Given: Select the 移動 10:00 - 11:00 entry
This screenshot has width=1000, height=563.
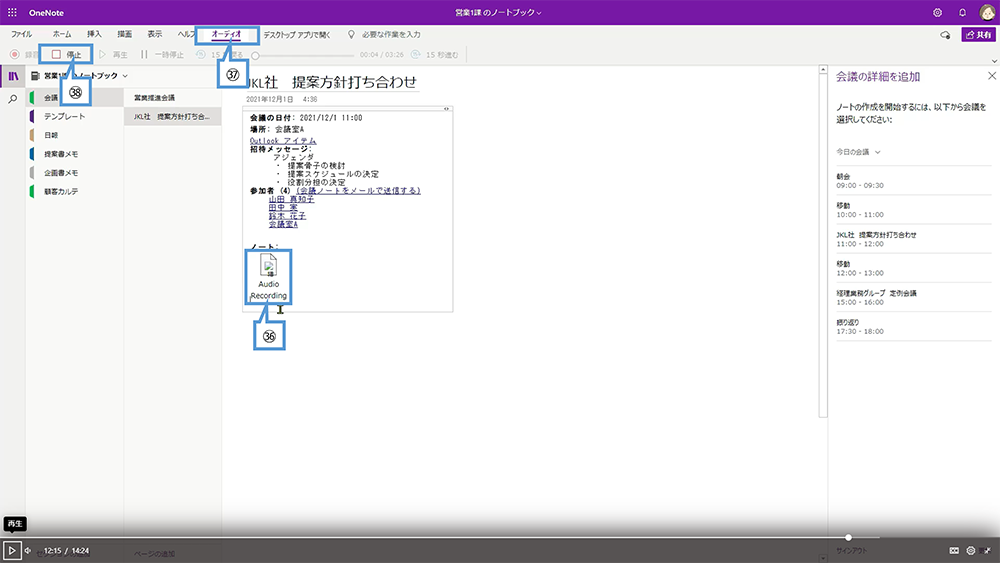Looking at the screenshot, I should coord(913,210).
